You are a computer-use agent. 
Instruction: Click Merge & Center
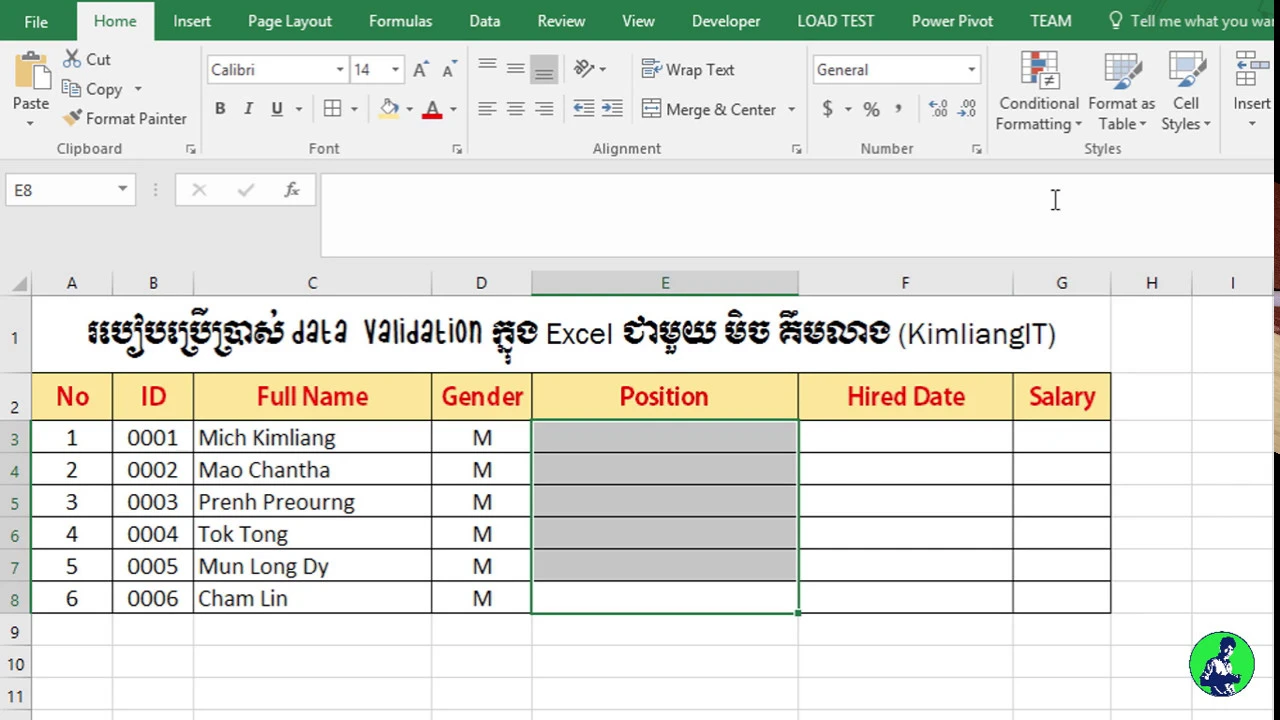[x=709, y=109]
